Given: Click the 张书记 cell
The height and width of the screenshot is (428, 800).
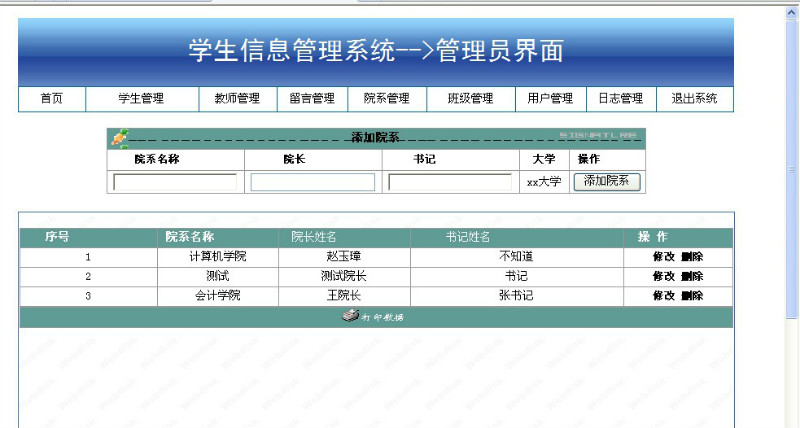Looking at the screenshot, I should coord(516,296).
